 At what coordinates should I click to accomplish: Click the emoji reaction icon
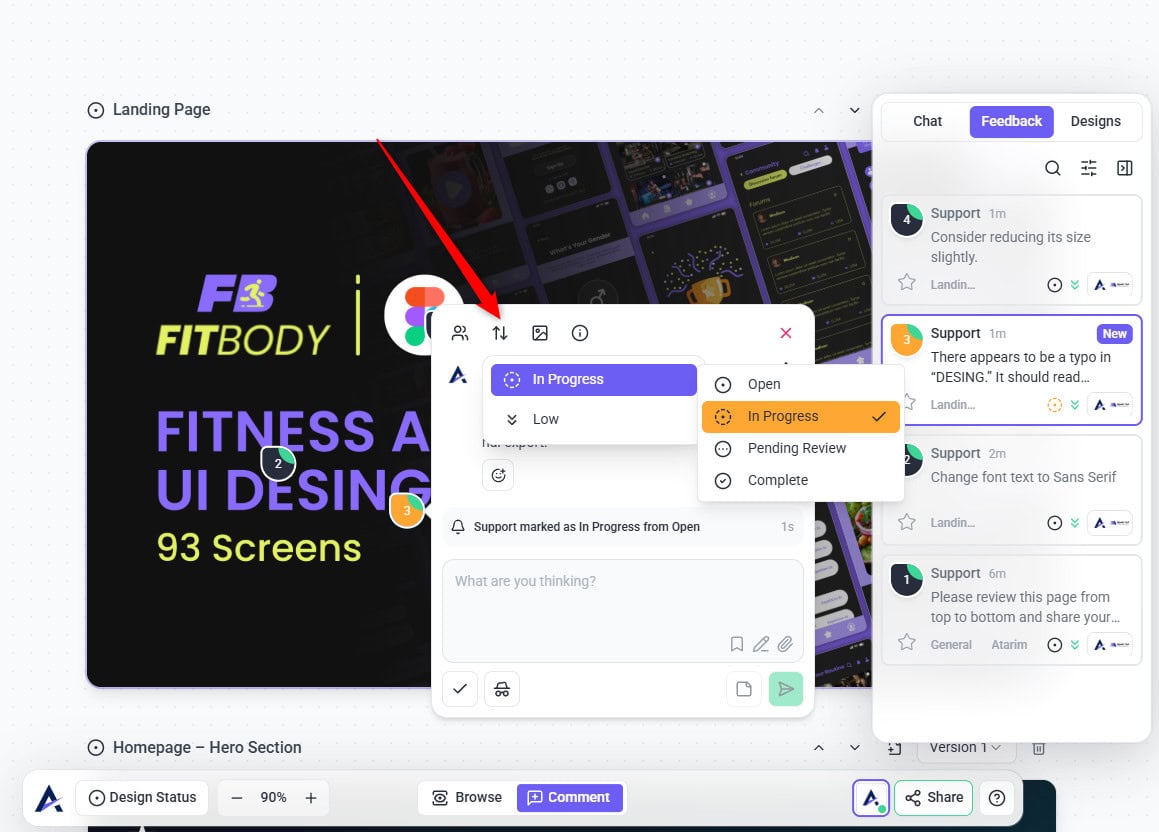(x=498, y=475)
